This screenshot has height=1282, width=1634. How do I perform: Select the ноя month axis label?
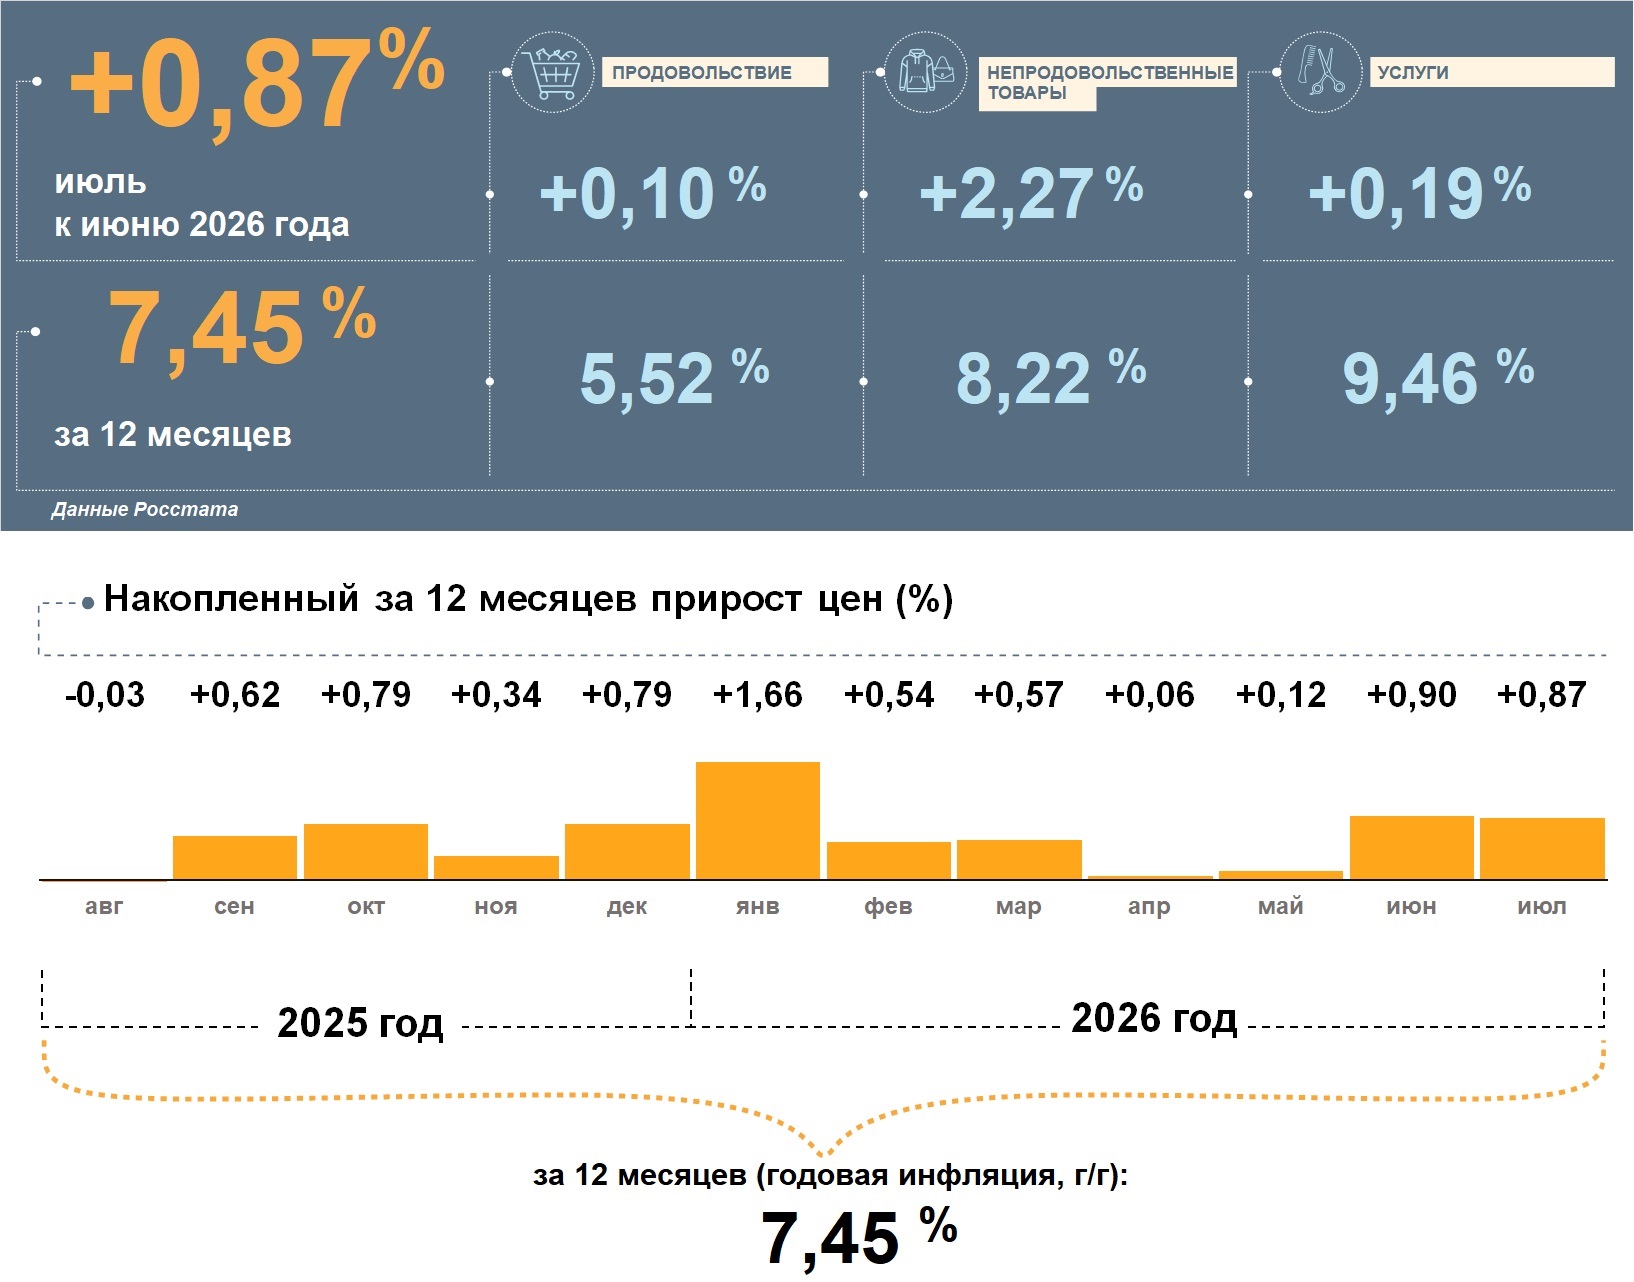496,906
